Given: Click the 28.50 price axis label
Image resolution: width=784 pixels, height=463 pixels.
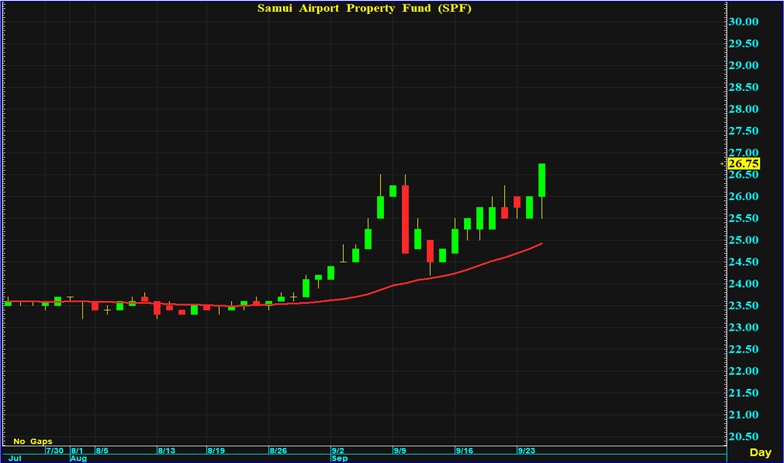Looking at the screenshot, I should pyautogui.click(x=744, y=87).
